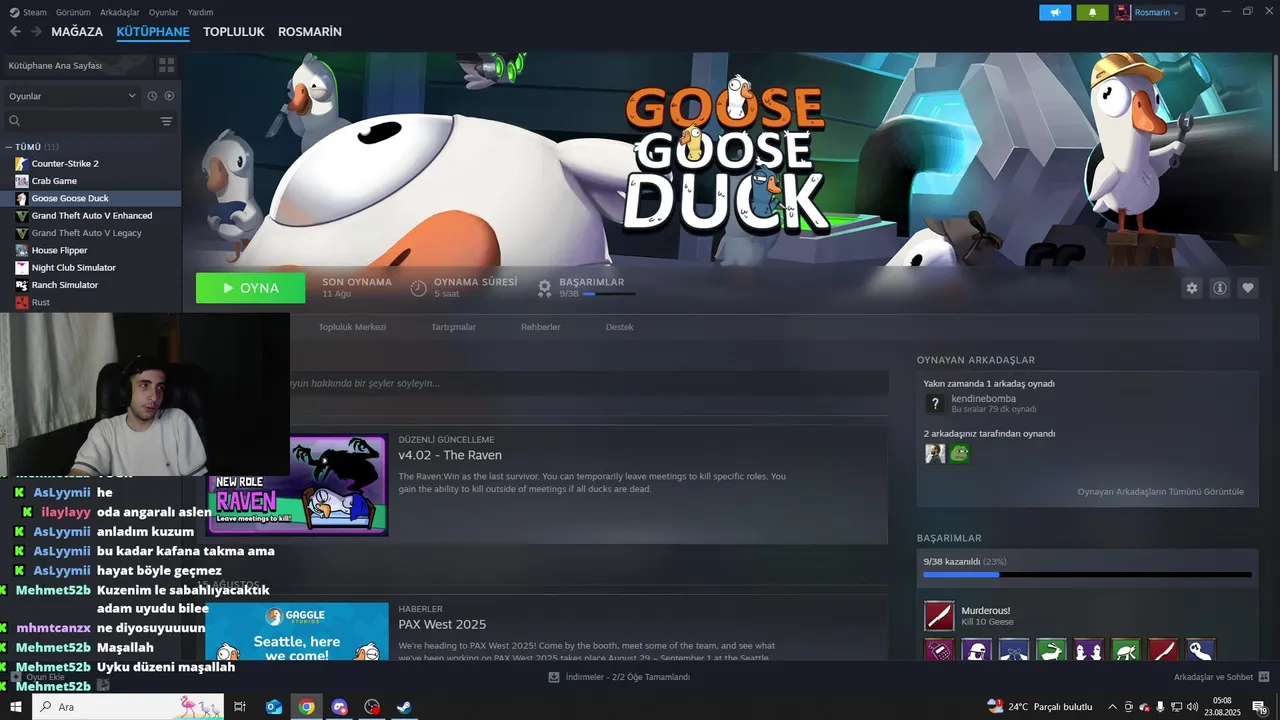
Task: Select Rust in library list
Action: click(x=40, y=302)
